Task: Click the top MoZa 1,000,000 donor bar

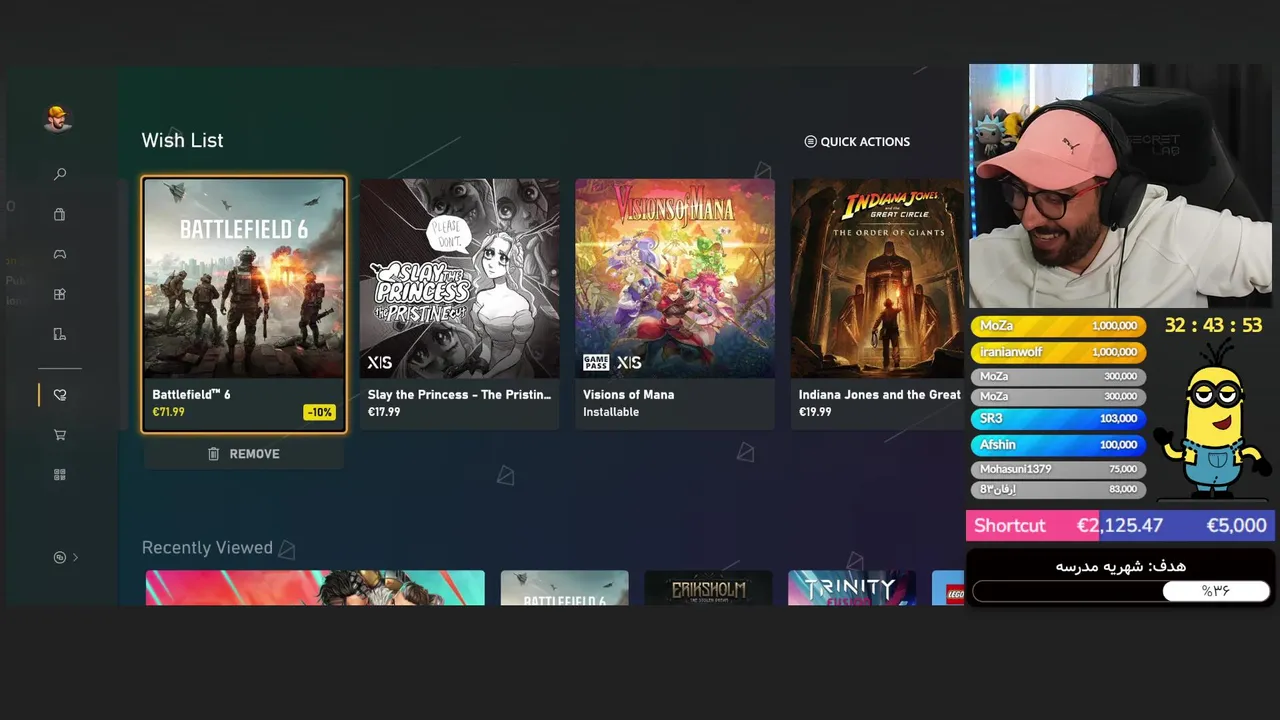Action: 1058,326
